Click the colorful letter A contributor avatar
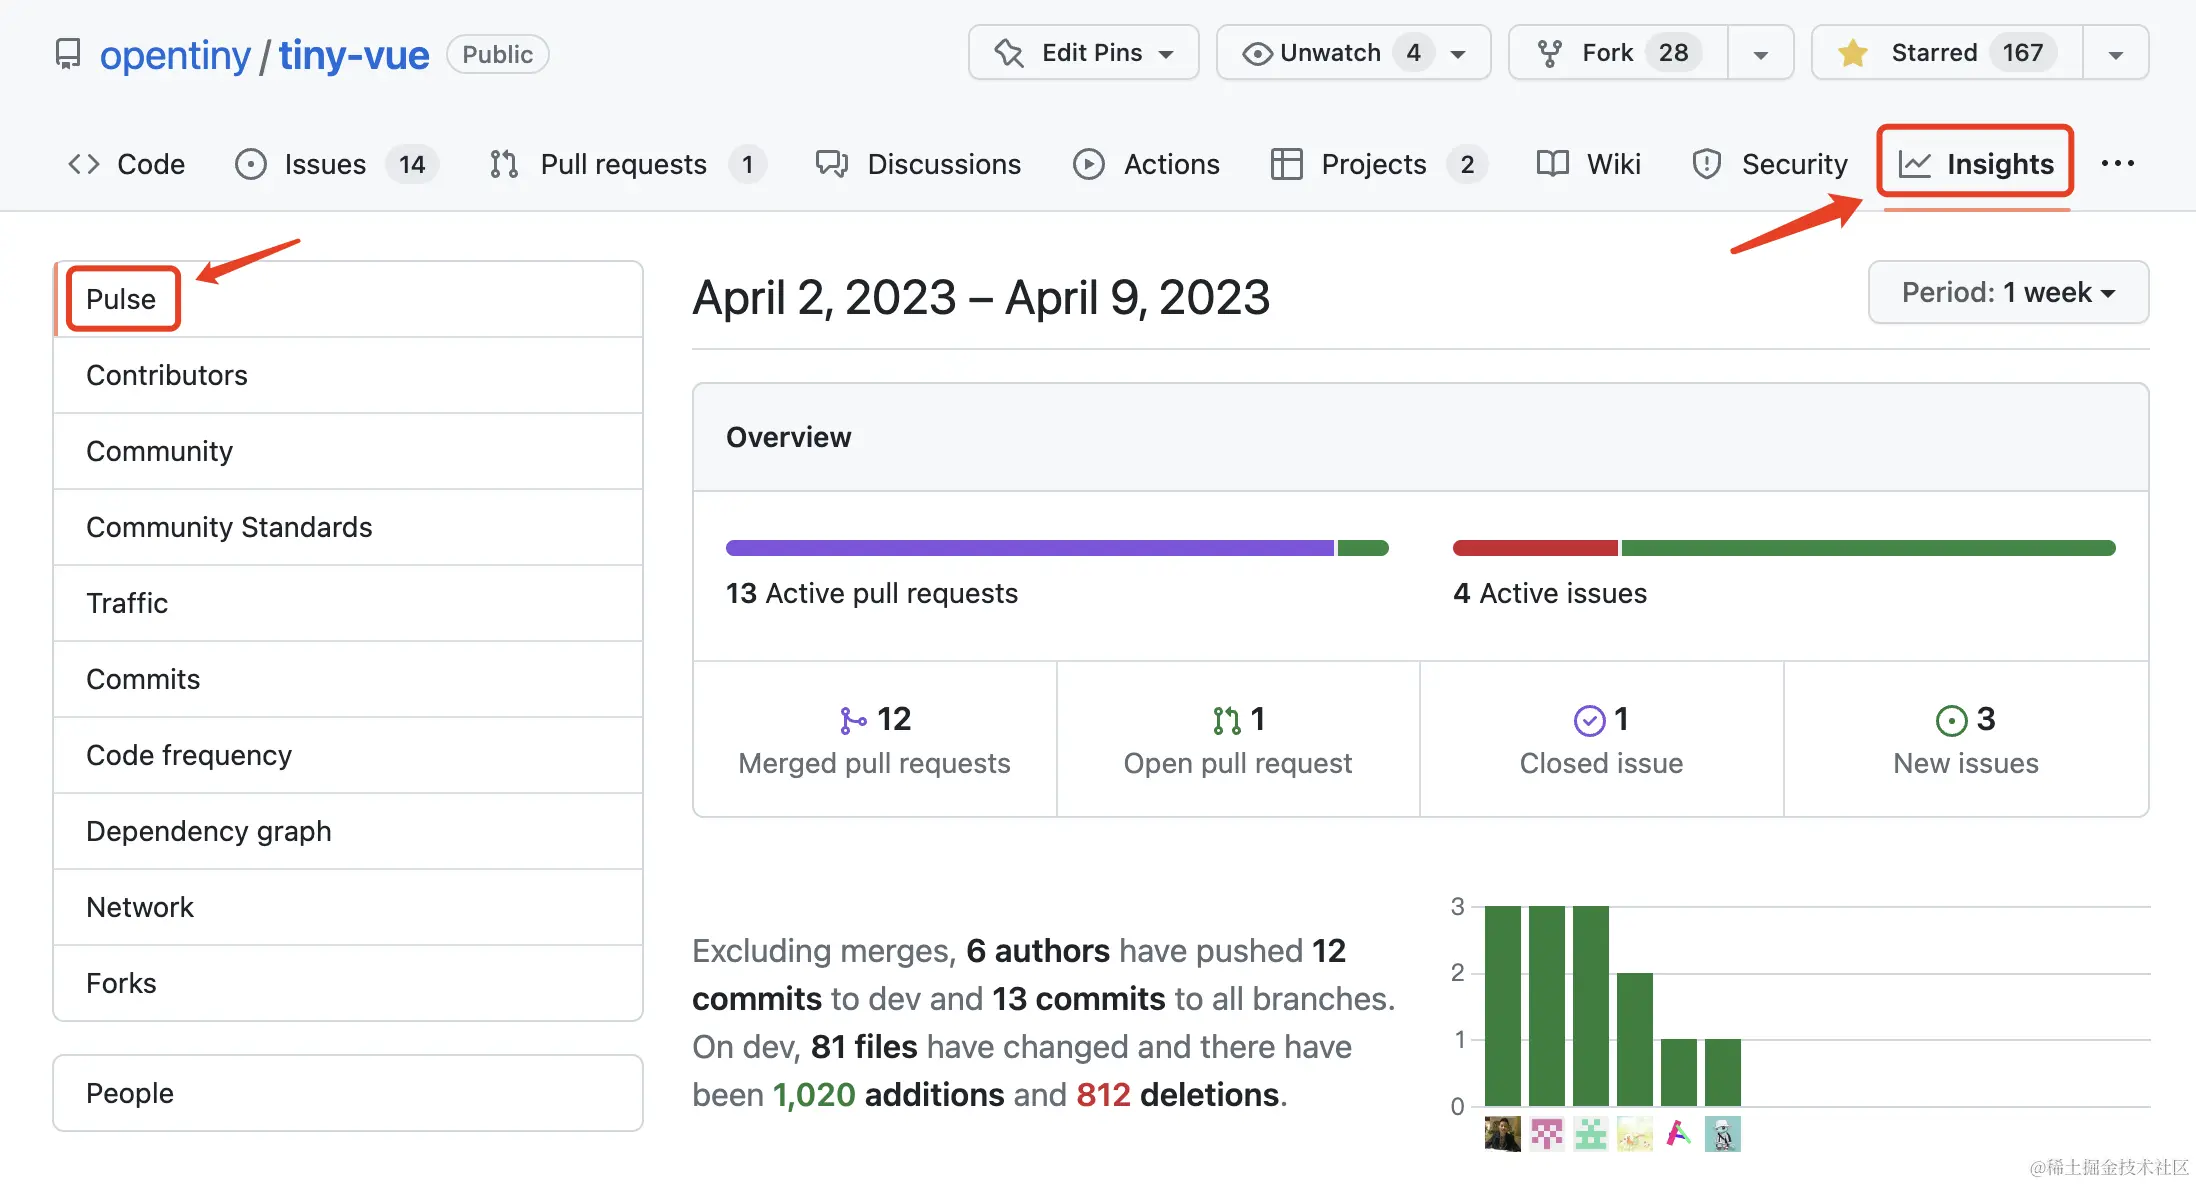The image size is (2196, 1184). 1679,1134
